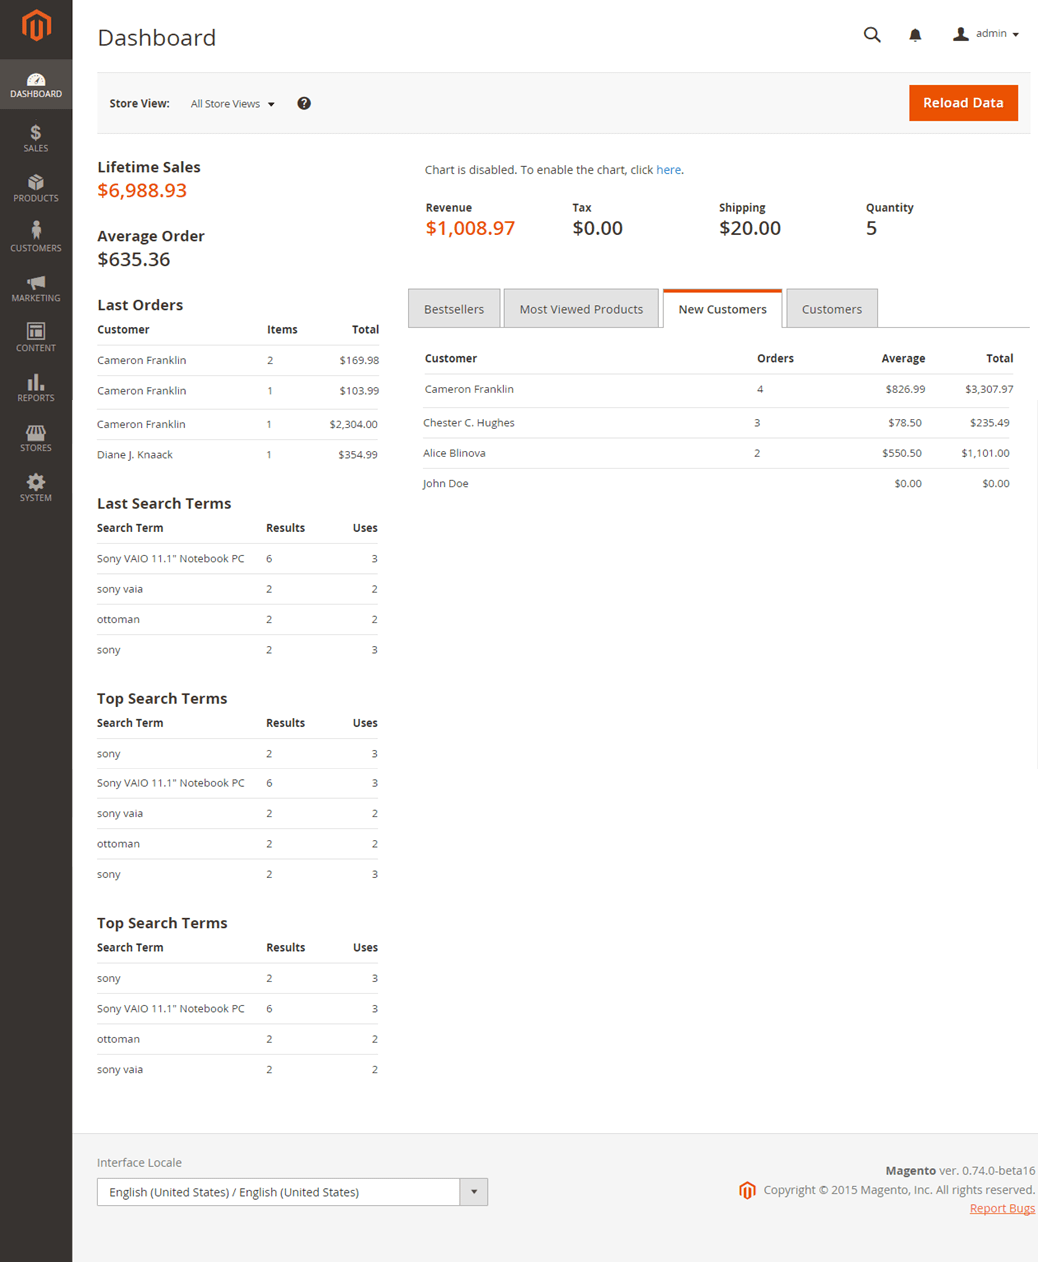1038x1262 pixels.
Task: Expand the admin account menu
Action: pos(986,33)
